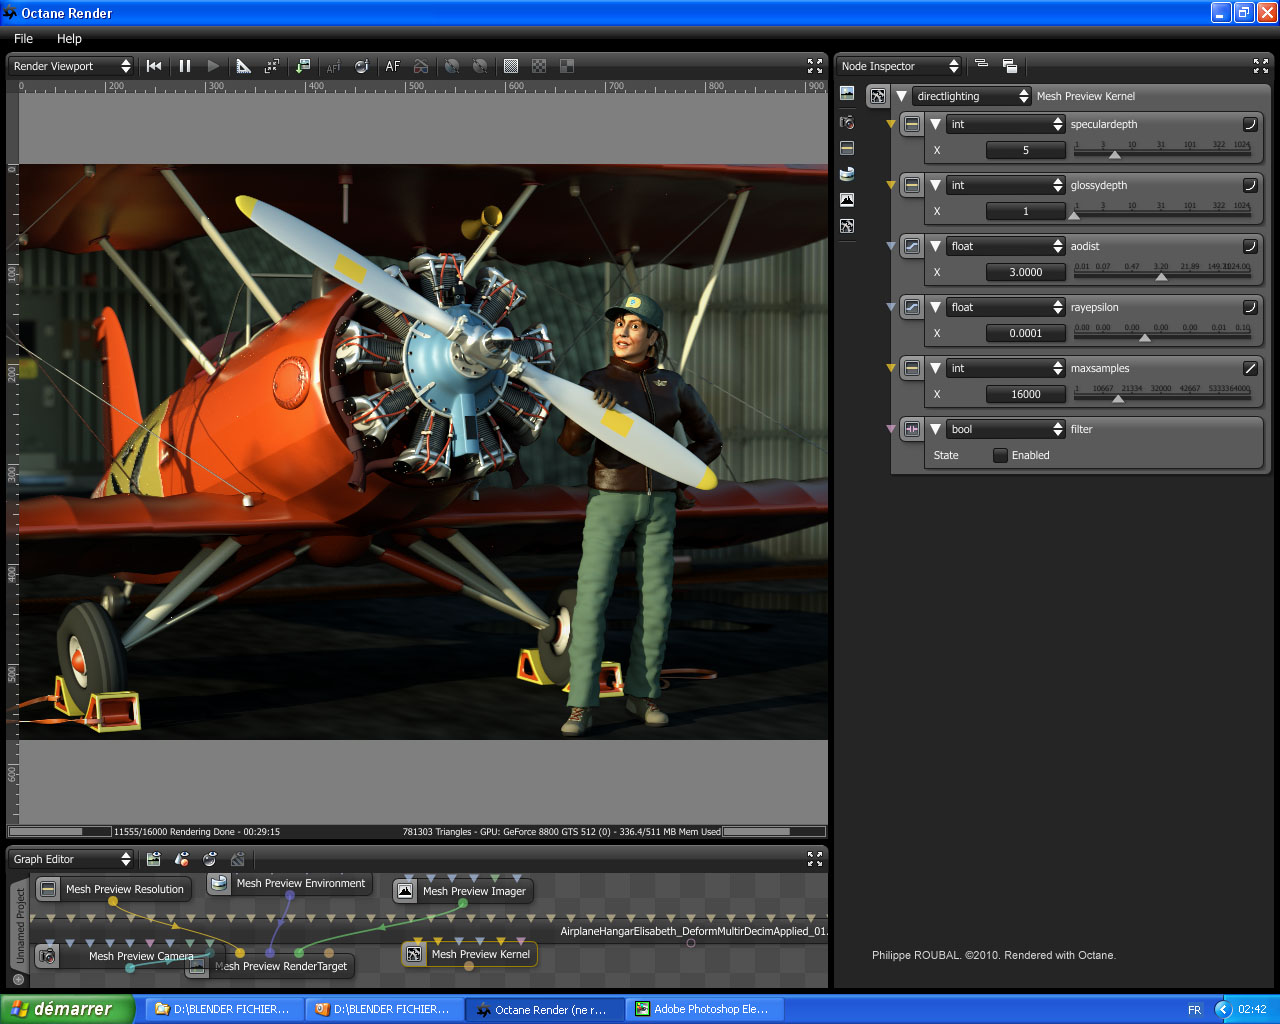Screen dimensions: 1280x1024
Task: Open the directlighting kernel type dropdown
Action: click(971, 96)
